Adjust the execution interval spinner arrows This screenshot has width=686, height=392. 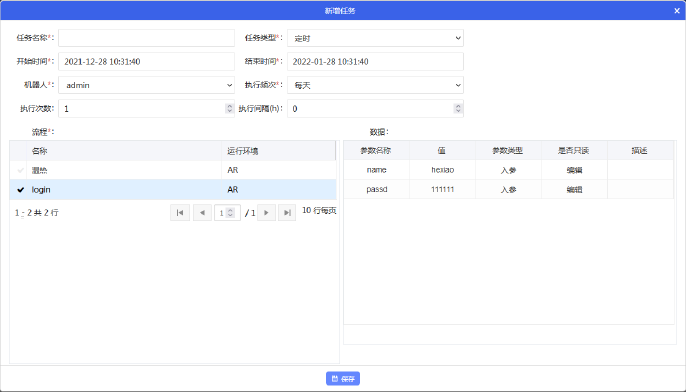(x=458, y=108)
